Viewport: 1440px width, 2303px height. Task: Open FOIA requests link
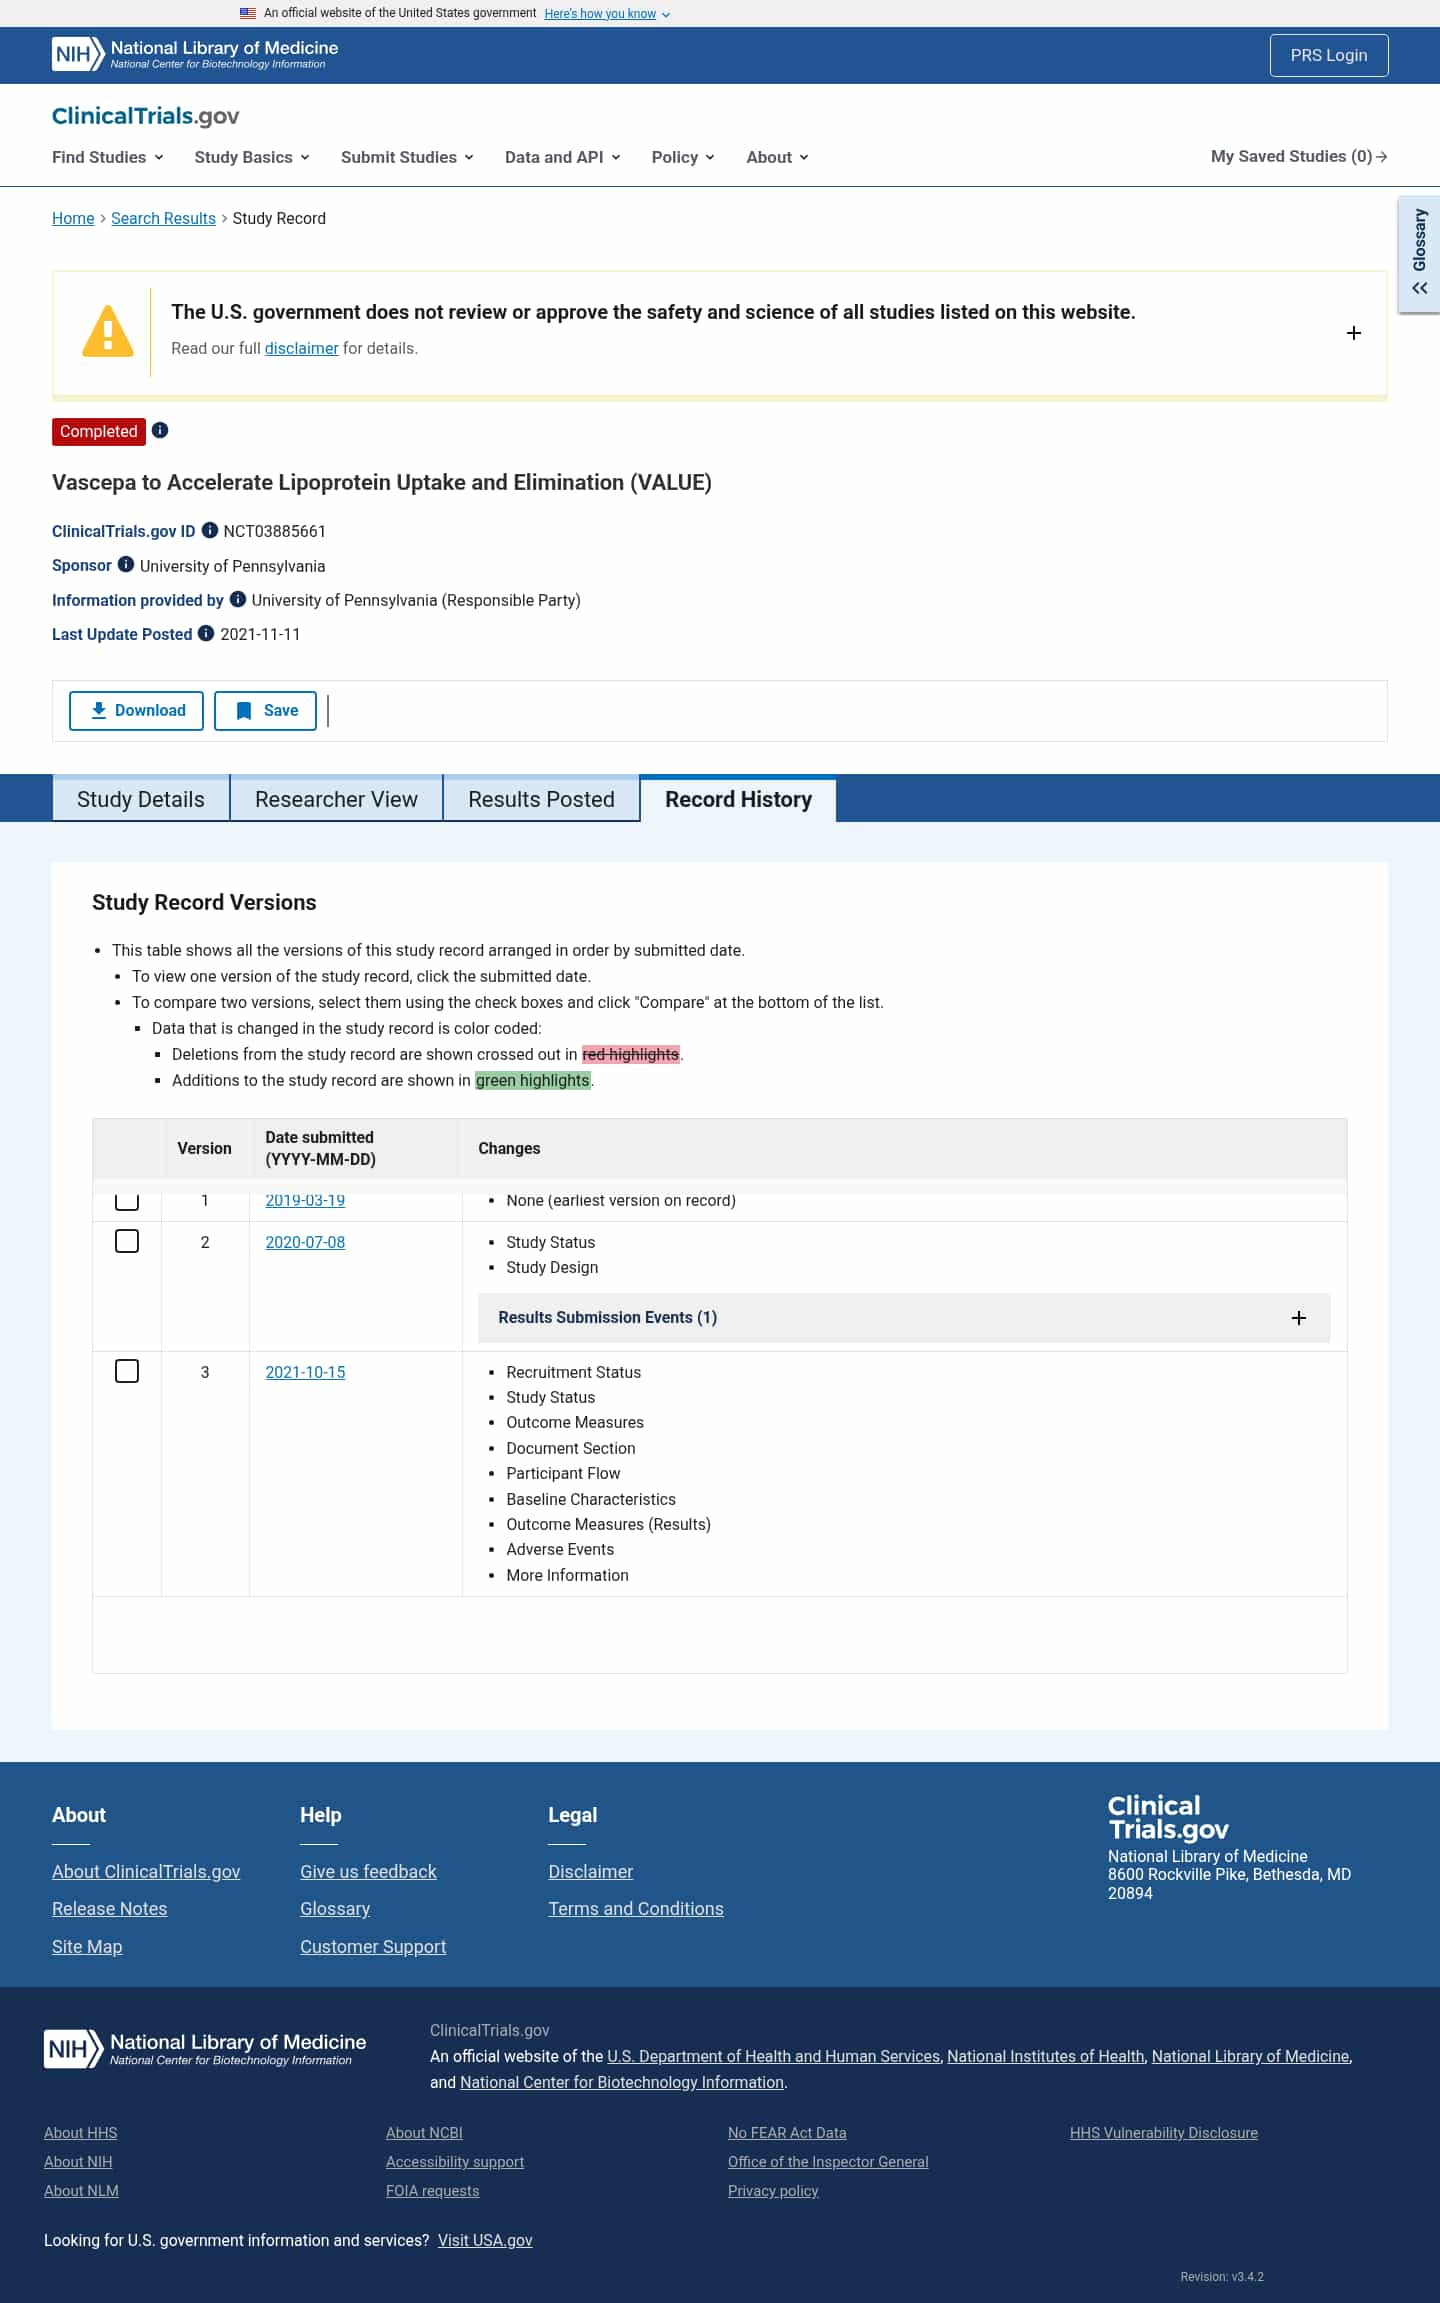[433, 2191]
